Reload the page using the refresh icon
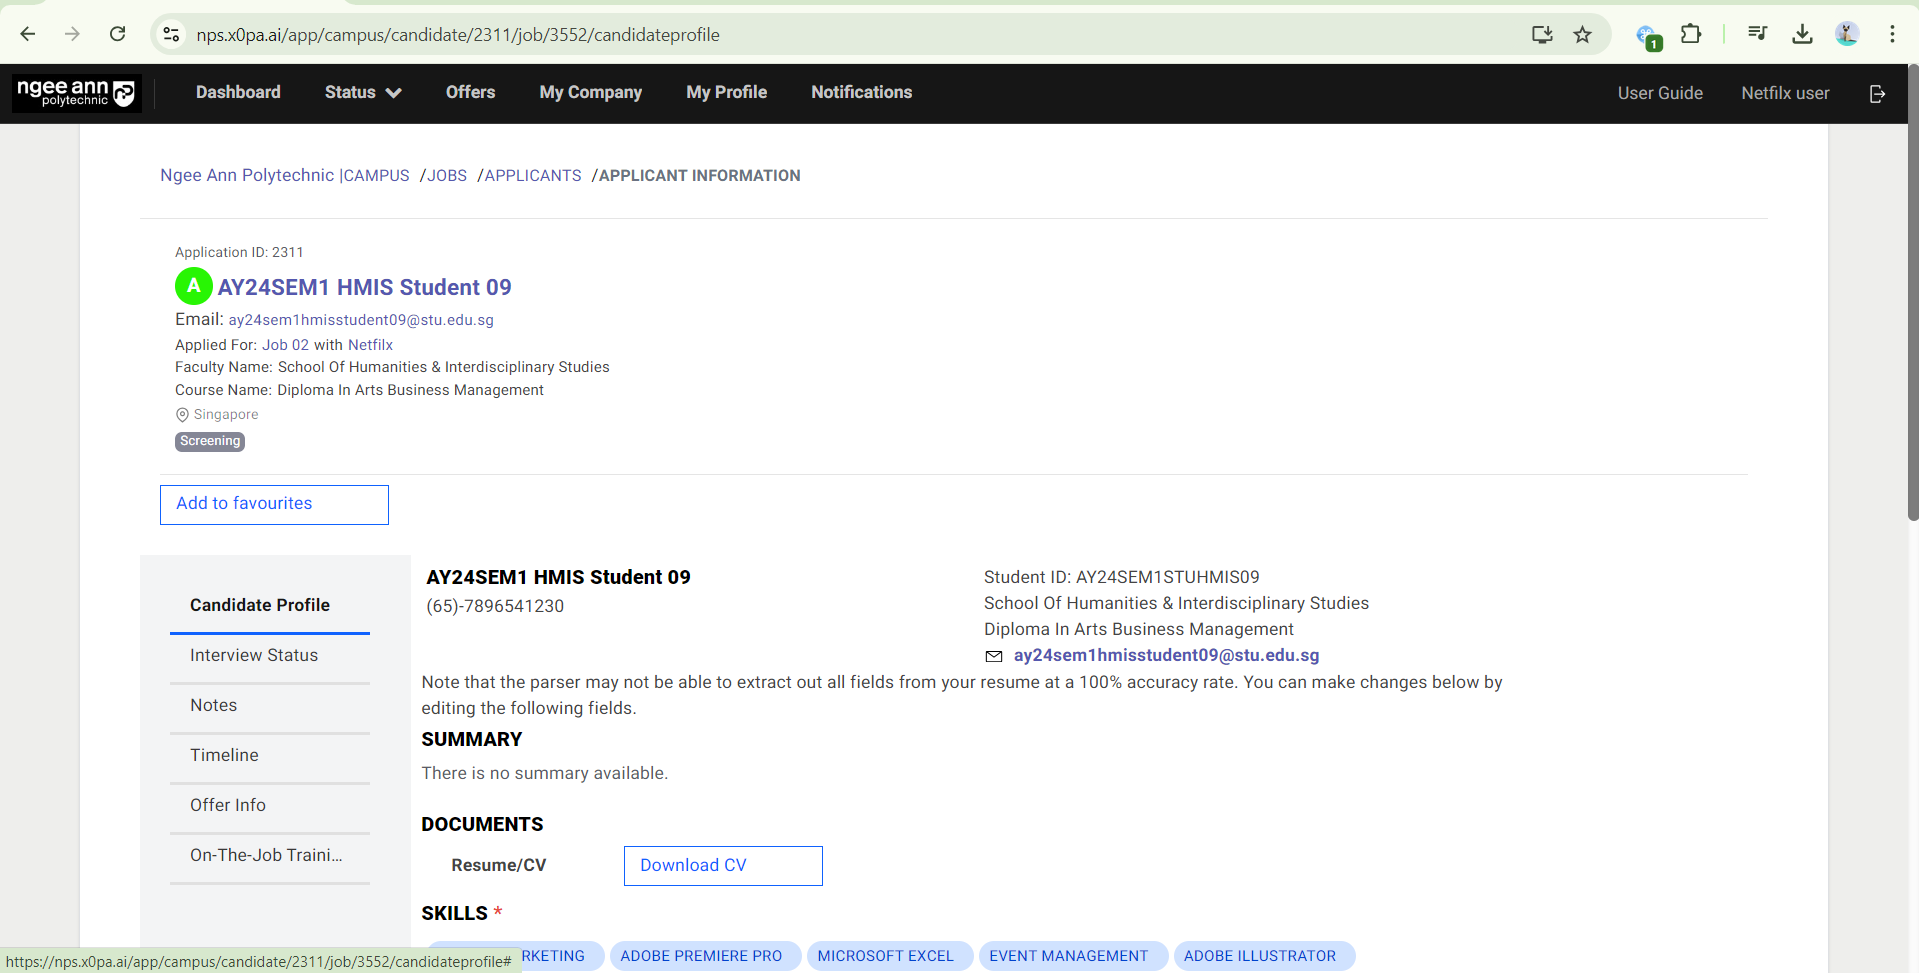Screen dimensions: 1919x973 [117, 33]
